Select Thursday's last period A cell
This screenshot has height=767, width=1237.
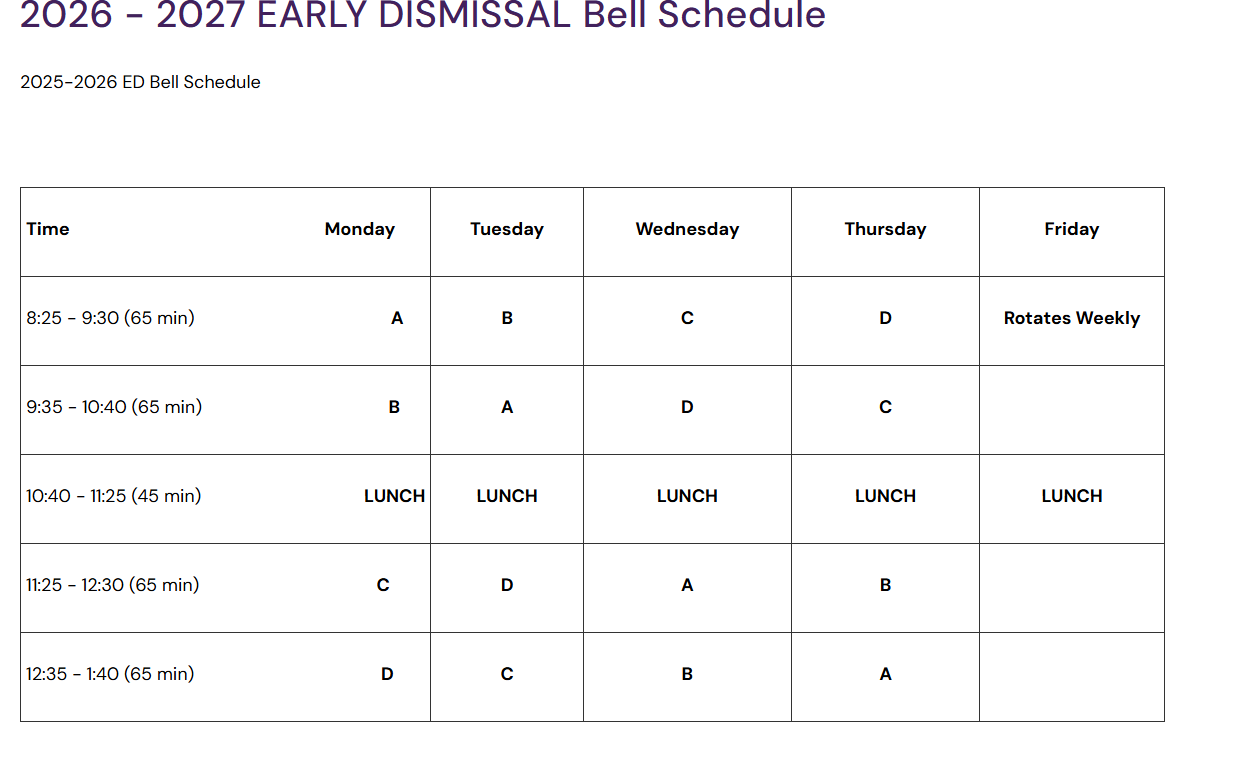pyautogui.click(x=885, y=674)
